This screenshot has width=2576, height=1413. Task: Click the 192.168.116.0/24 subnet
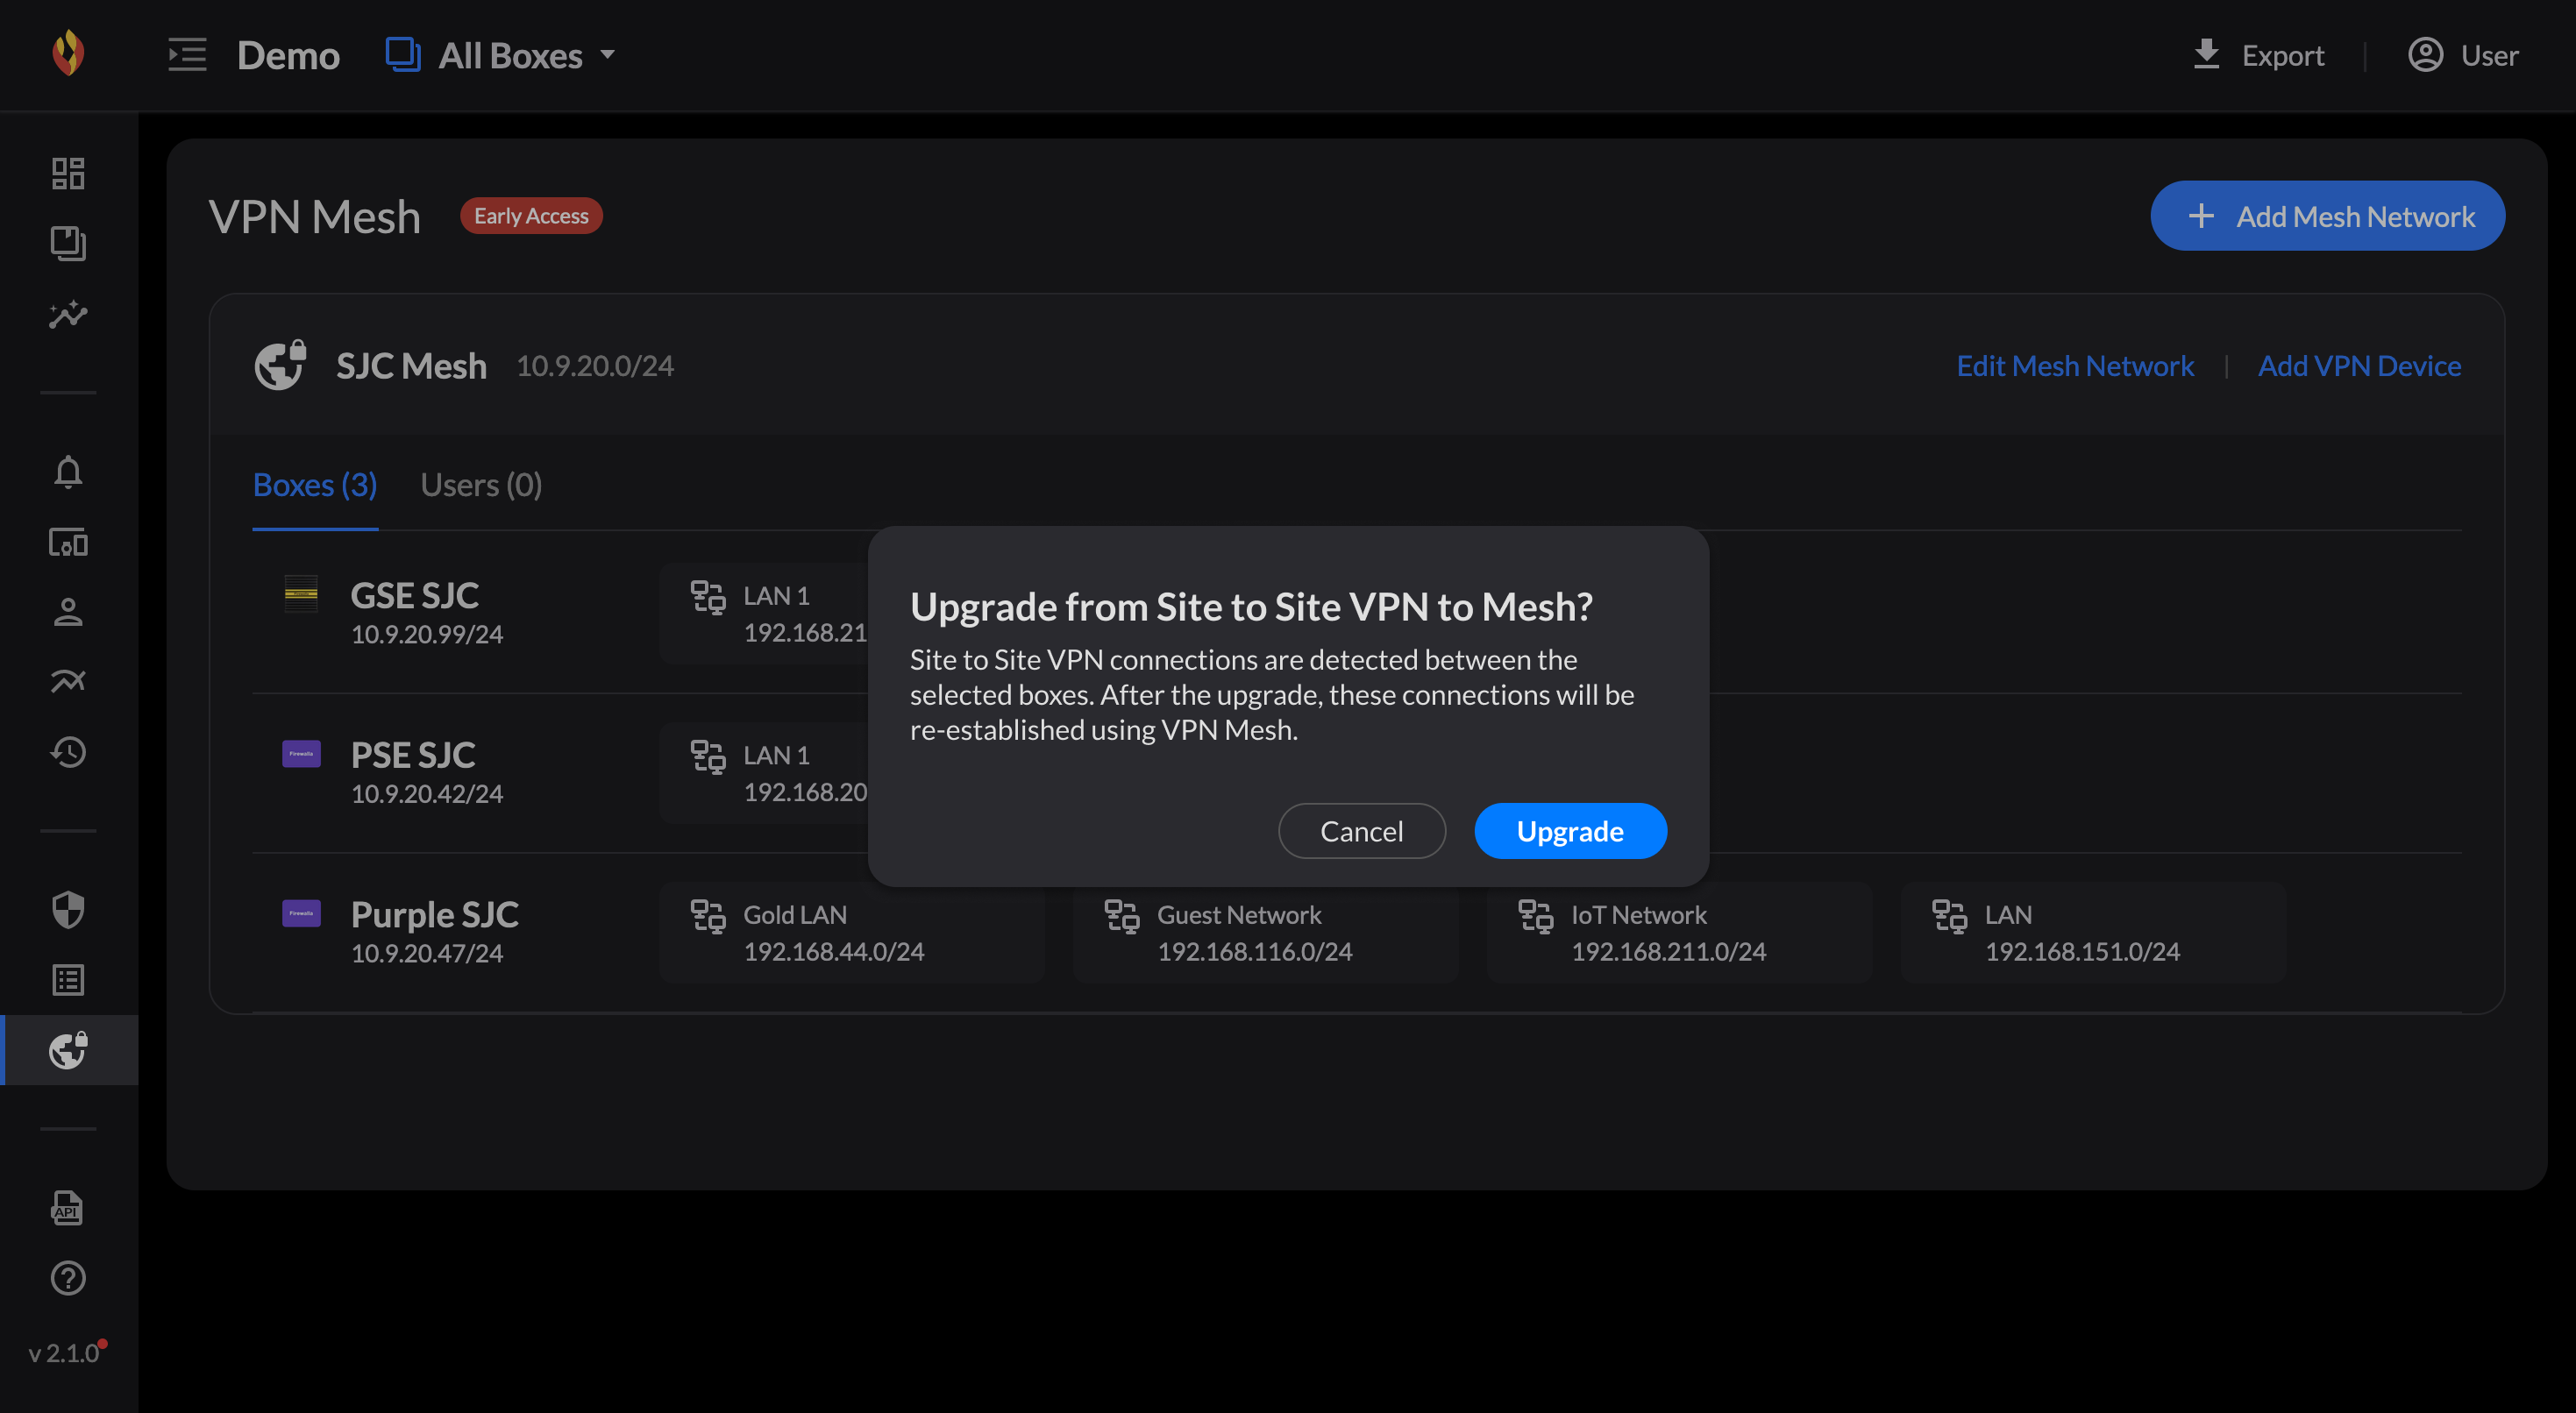(x=1254, y=951)
